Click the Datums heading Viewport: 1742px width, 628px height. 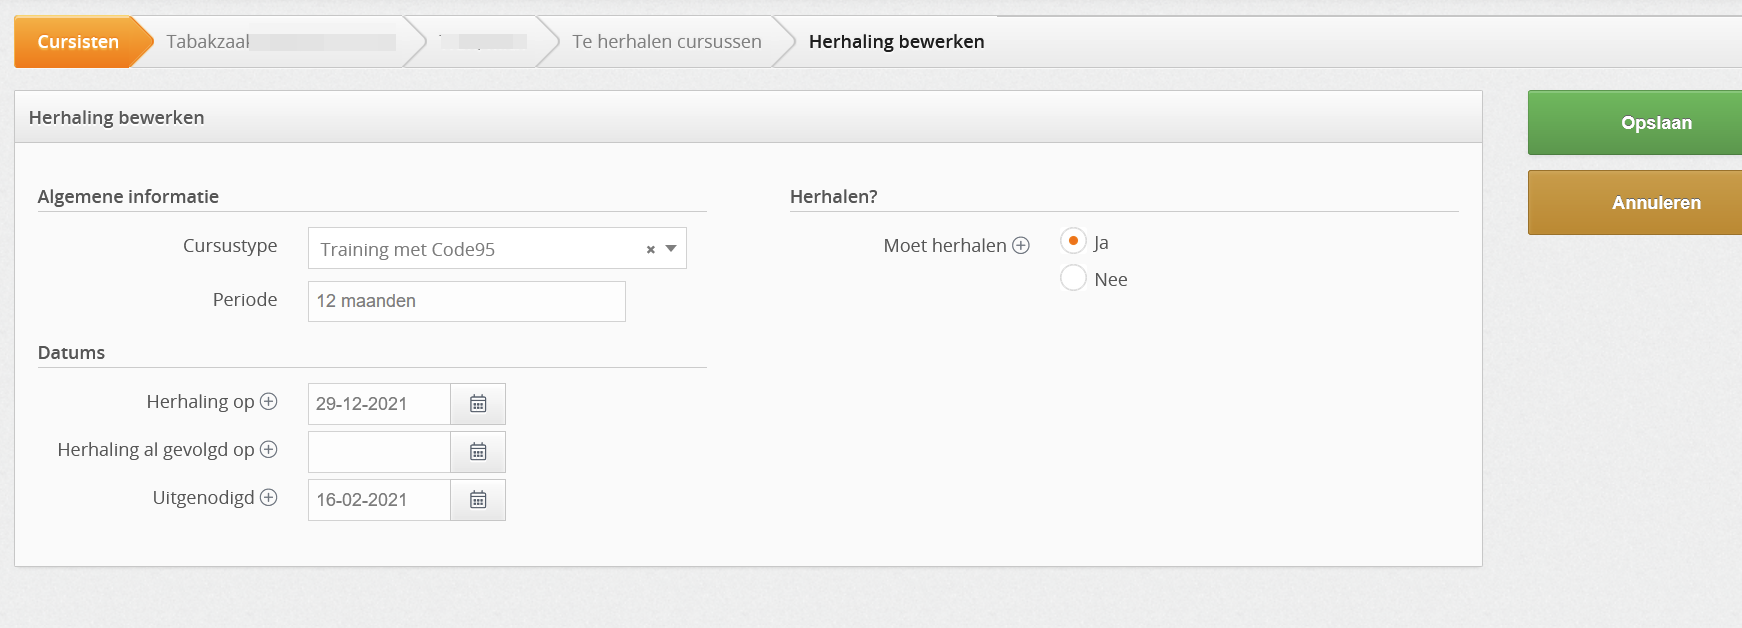click(71, 353)
